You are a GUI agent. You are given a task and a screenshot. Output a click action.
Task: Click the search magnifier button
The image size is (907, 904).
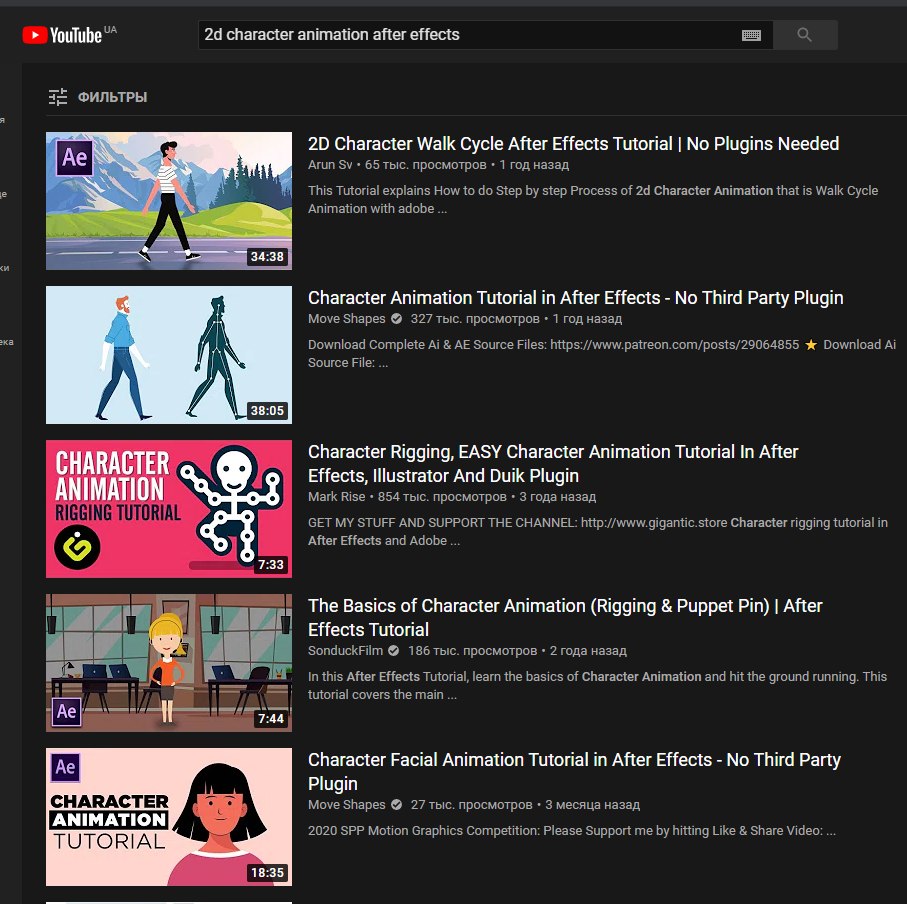point(805,35)
